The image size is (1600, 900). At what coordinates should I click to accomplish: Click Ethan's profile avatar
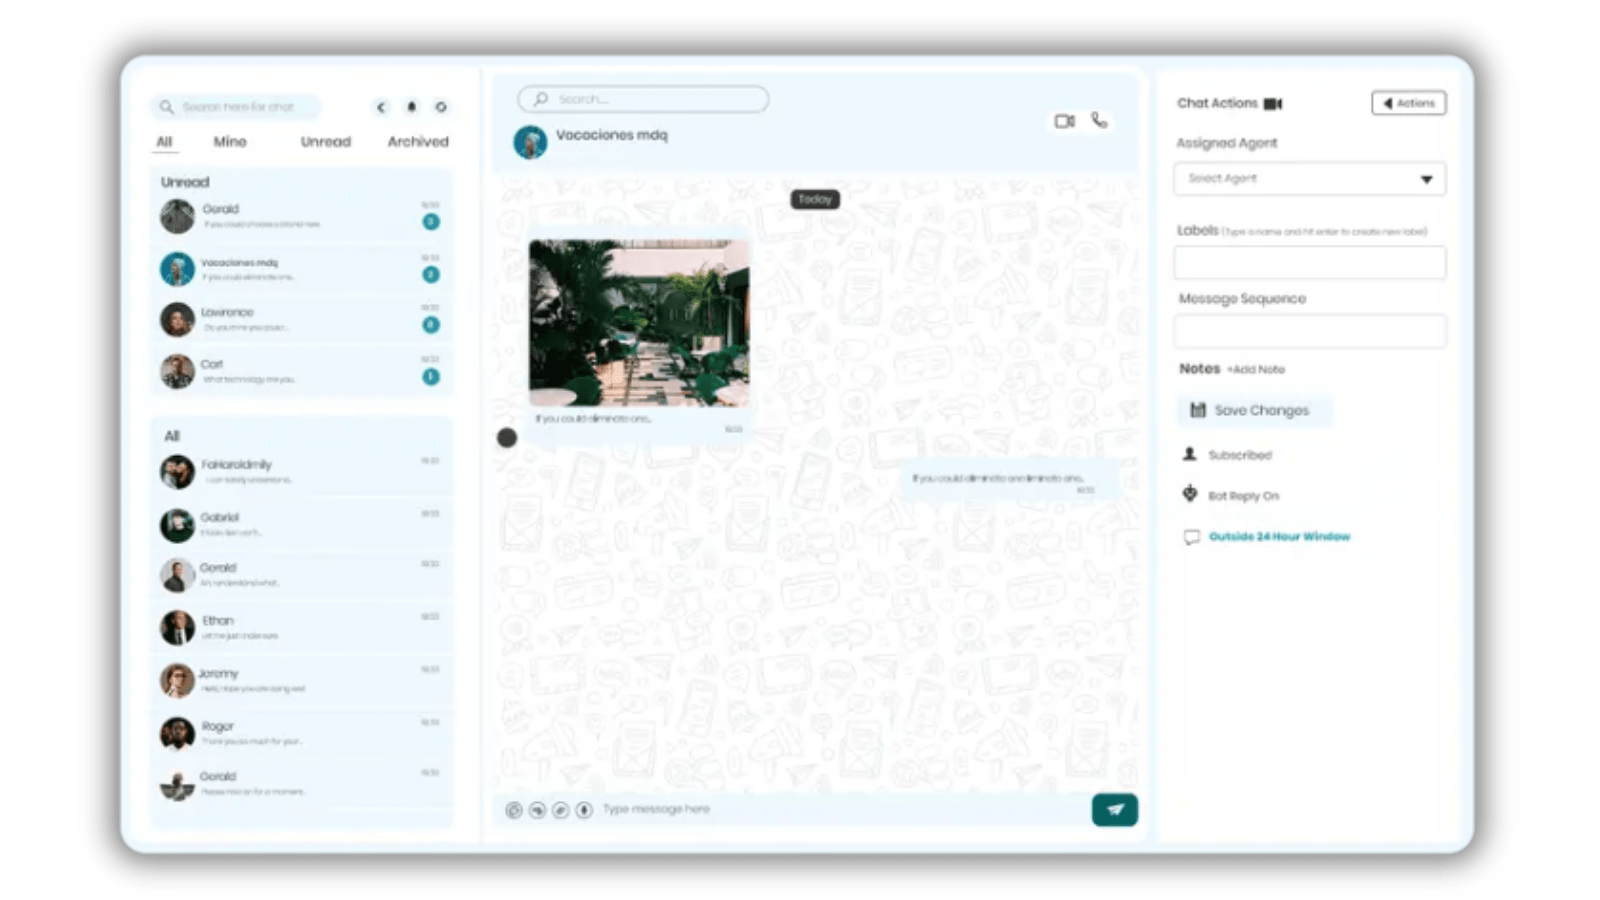pyautogui.click(x=177, y=628)
